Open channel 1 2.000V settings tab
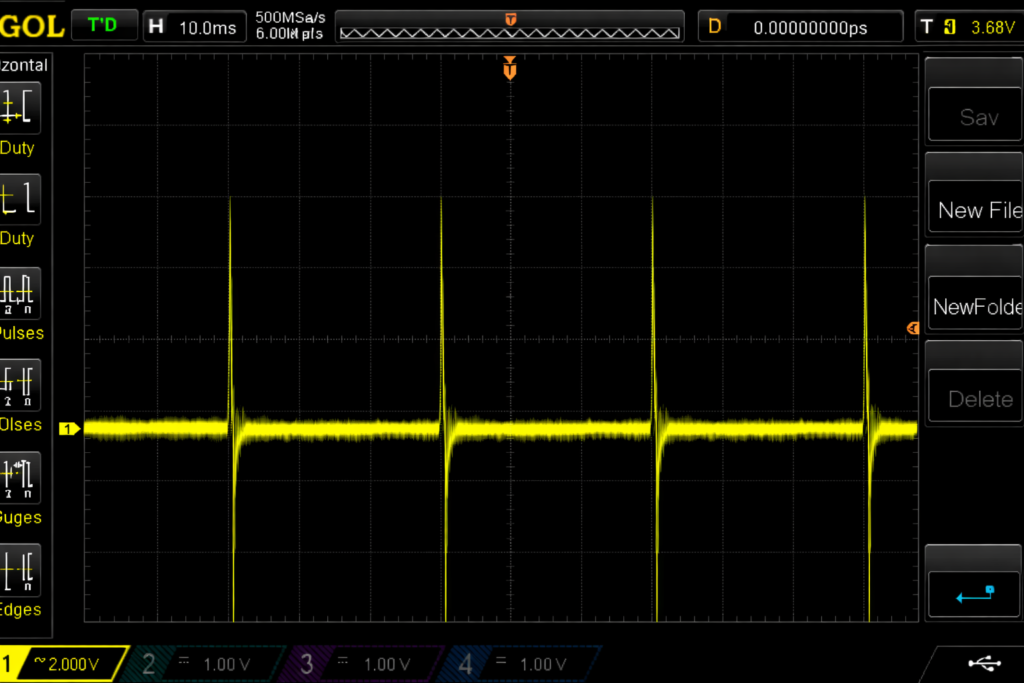 pyautogui.click(x=60, y=664)
